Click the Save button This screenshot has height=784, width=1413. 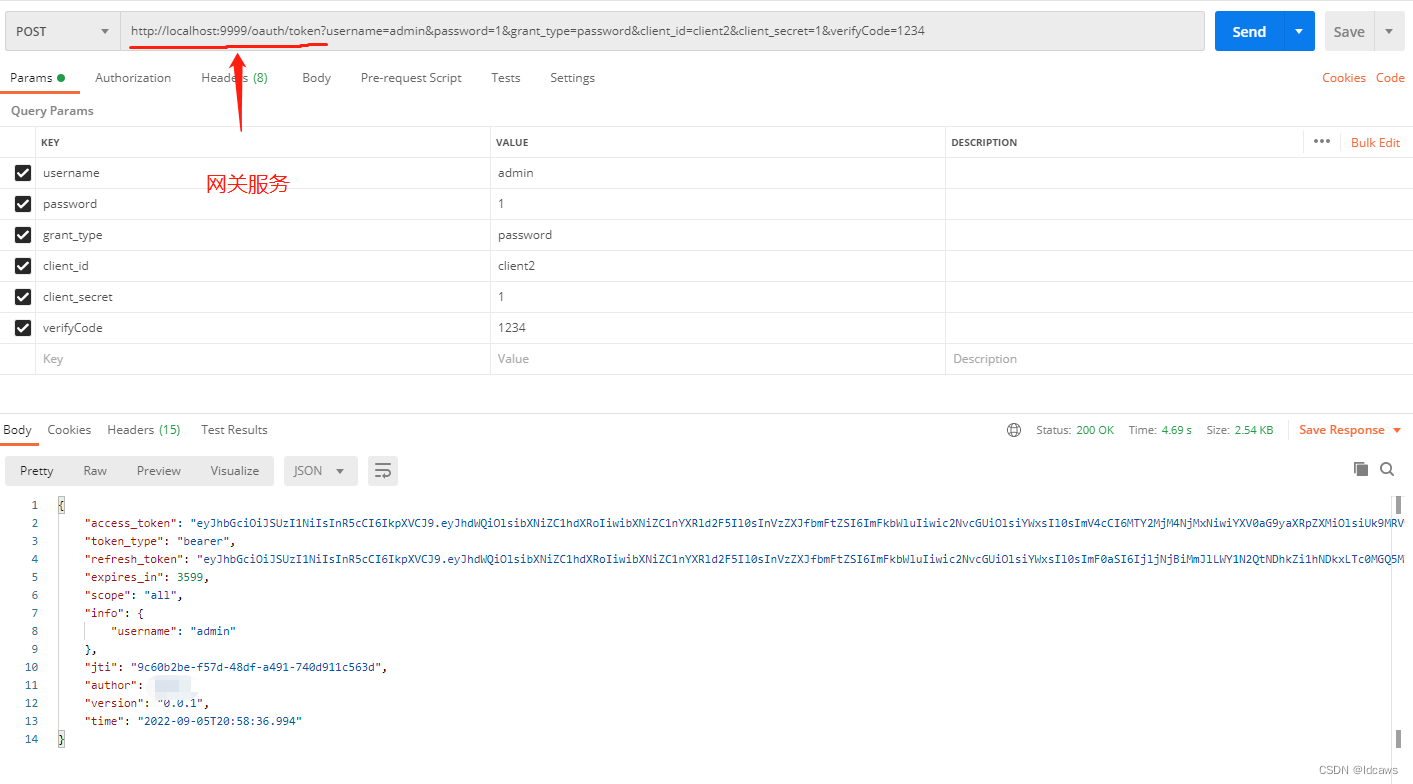(1349, 31)
